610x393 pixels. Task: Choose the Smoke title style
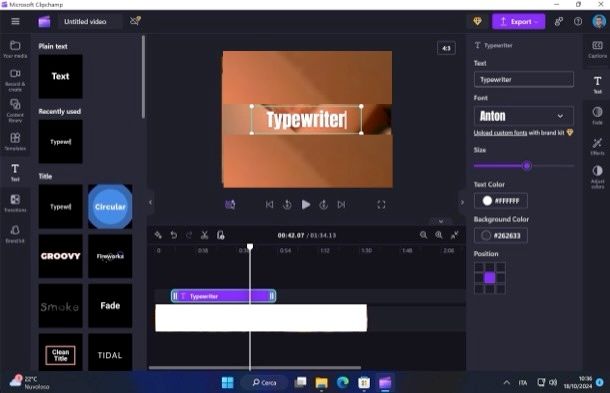point(60,306)
